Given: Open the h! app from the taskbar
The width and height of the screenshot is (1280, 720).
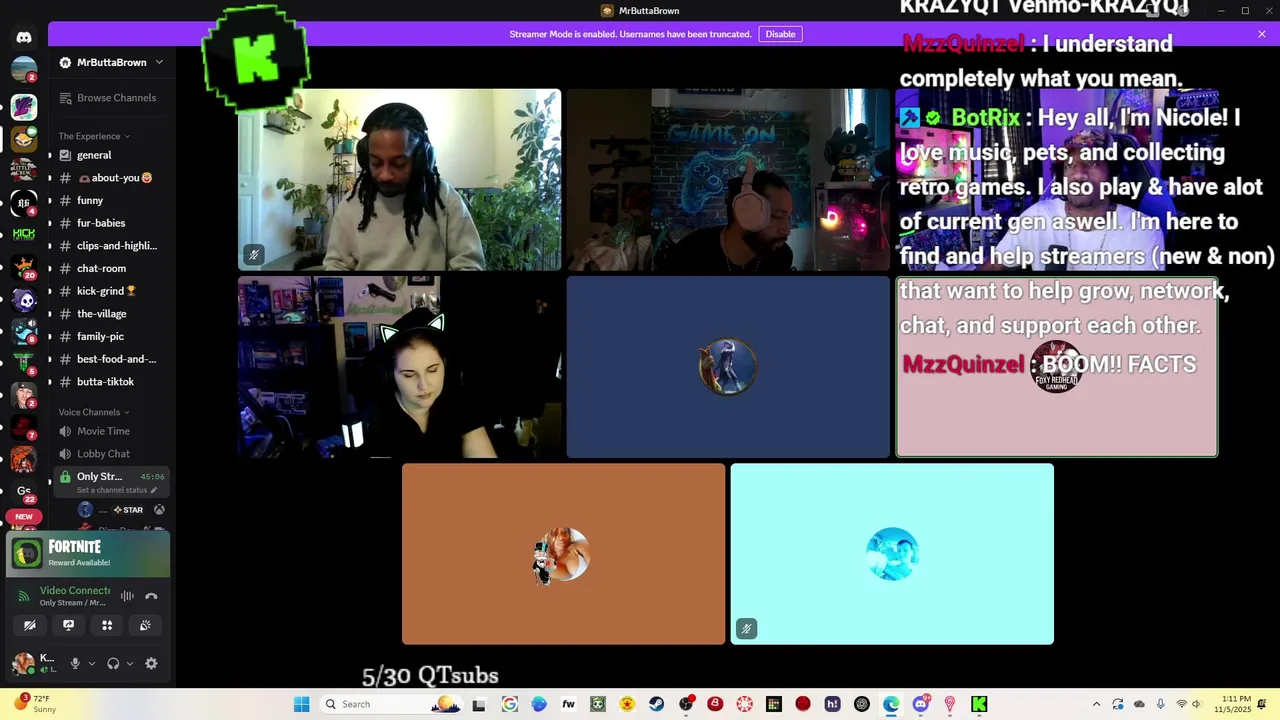Looking at the screenshot, I should click(832, 704).
